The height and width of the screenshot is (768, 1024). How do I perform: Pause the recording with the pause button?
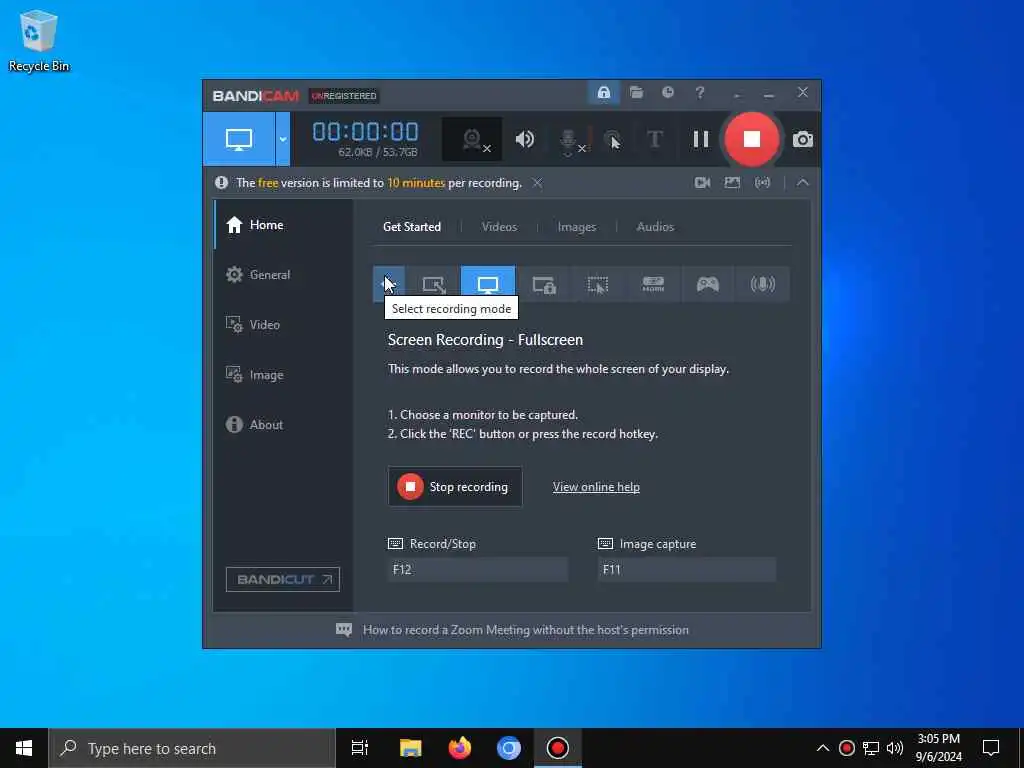[701, 139]
